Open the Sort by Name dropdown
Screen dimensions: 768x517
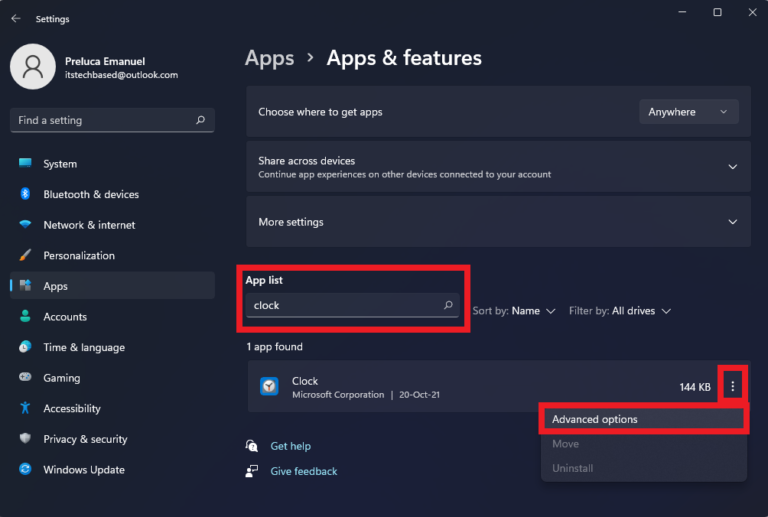tap(514, 311)
